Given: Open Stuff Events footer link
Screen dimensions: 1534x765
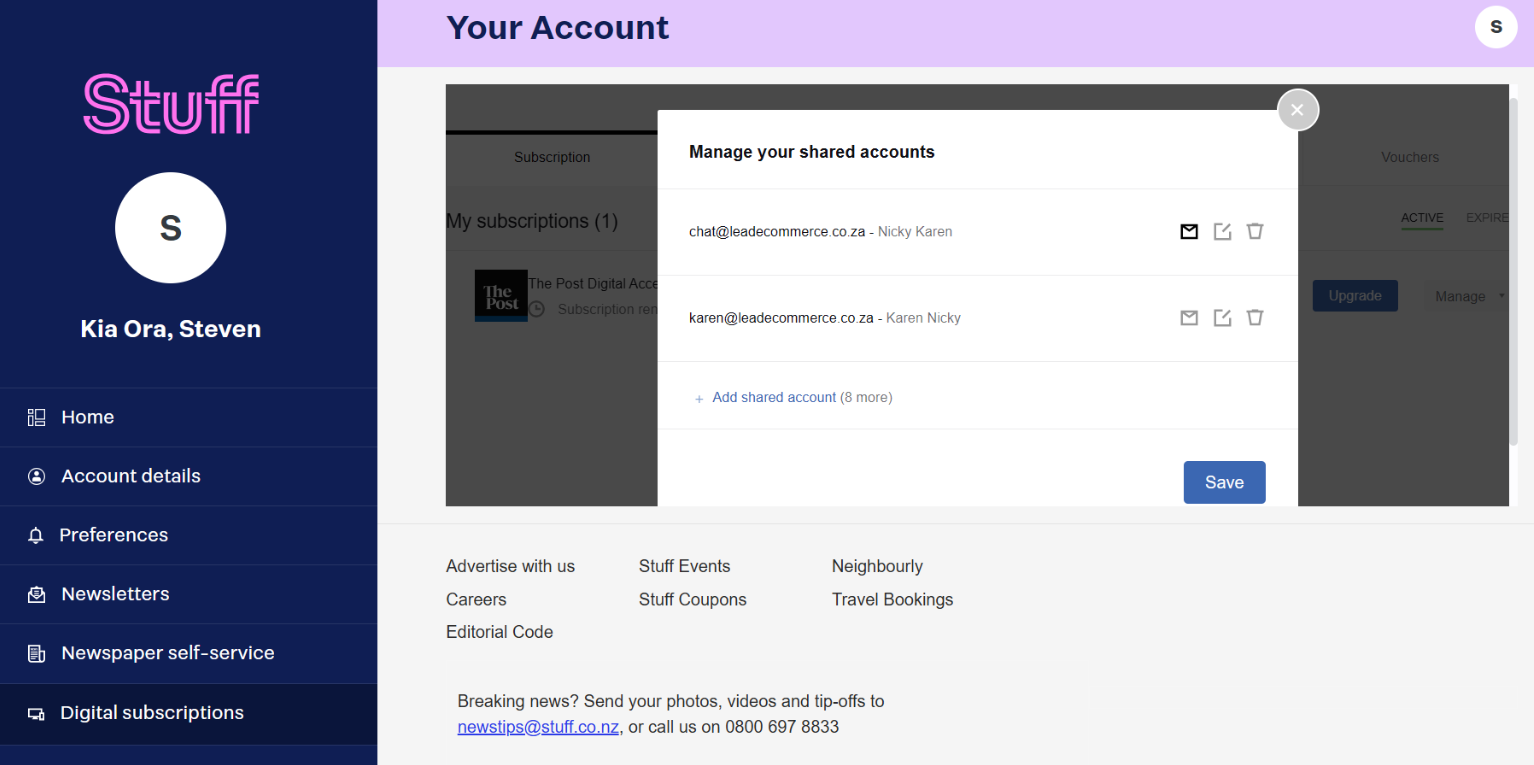Looking at the screenshot, I should click(x=684, y=566).
